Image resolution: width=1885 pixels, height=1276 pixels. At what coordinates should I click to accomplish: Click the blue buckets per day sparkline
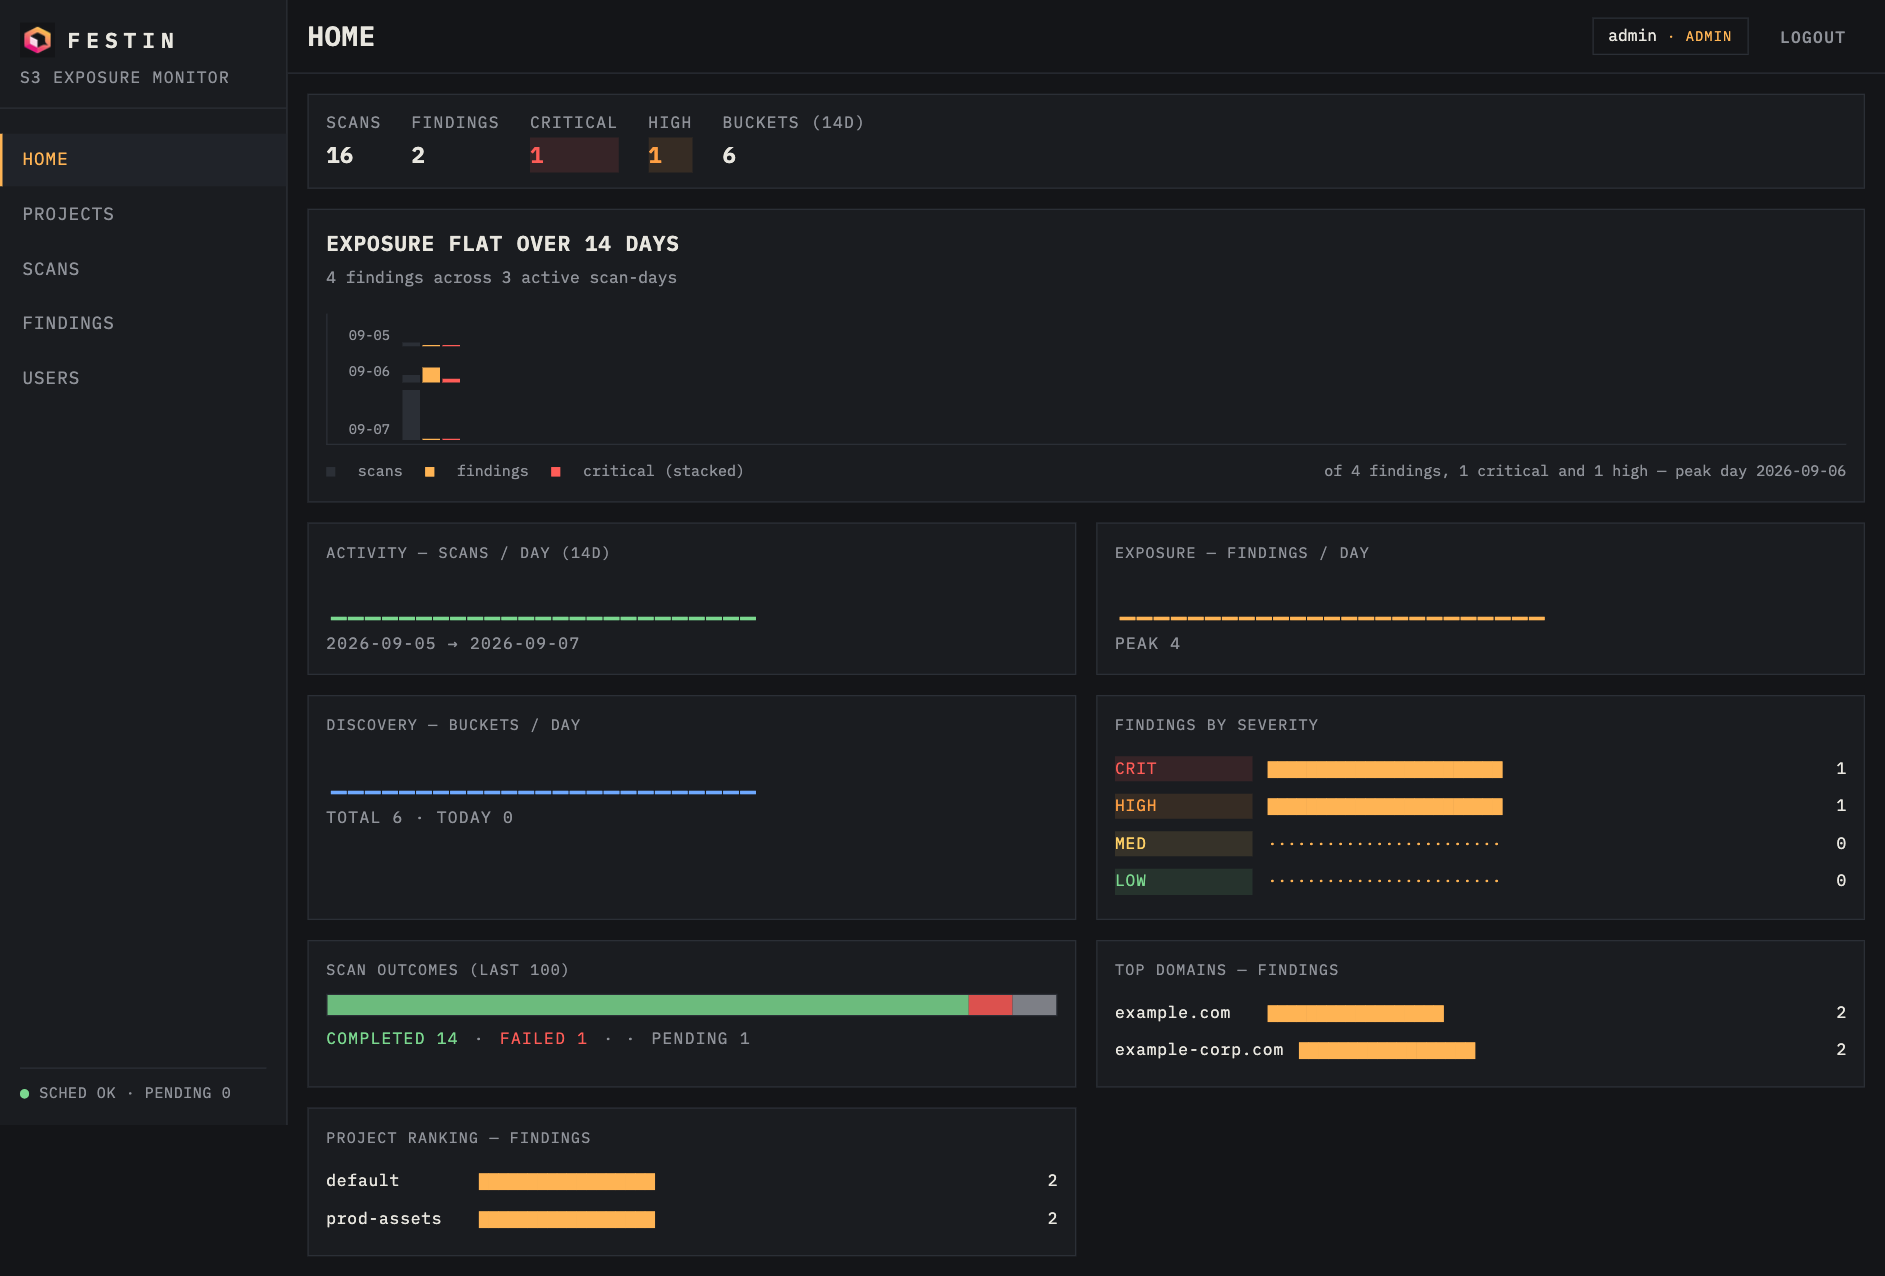(543, 792)
